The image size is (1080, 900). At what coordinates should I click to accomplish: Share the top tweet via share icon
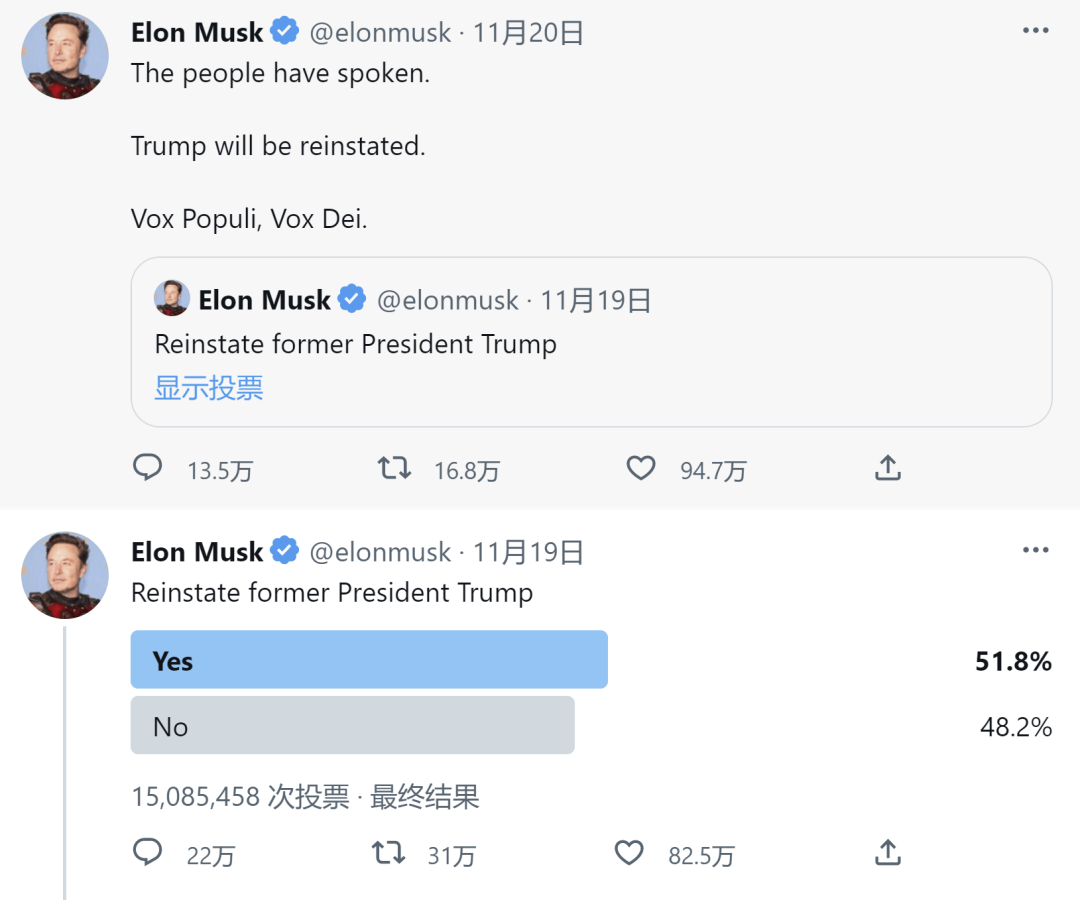pyautogui.click(x=888, y=468)
